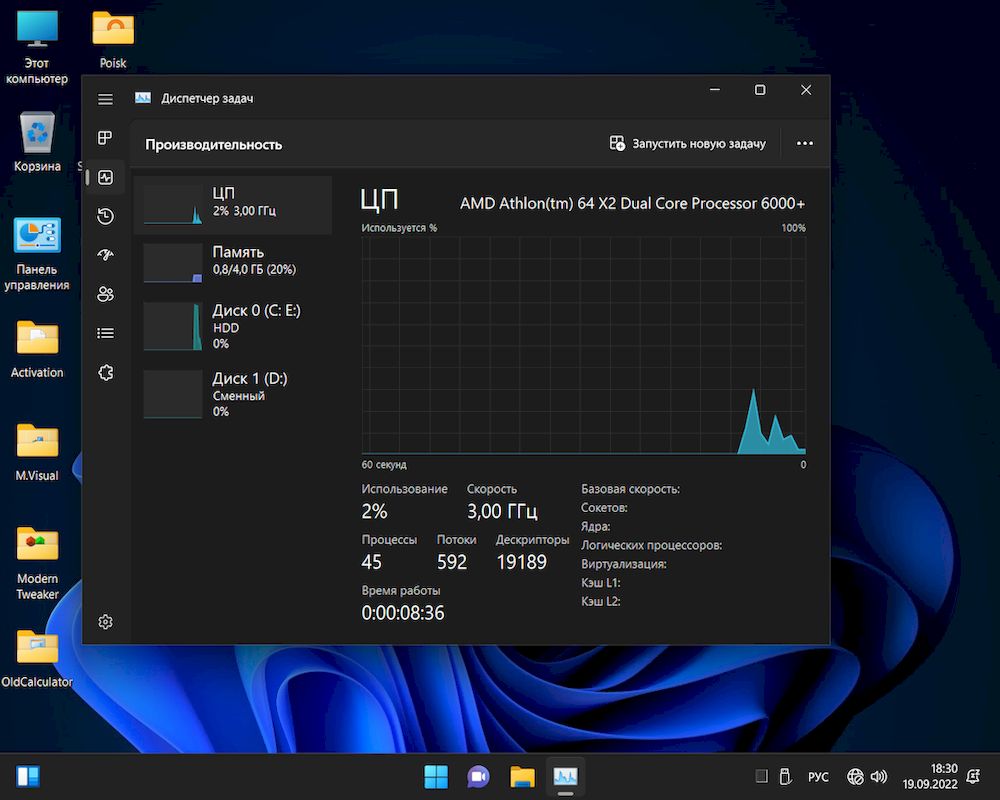Open the Services puzzle-piece icon

point(105,372)
